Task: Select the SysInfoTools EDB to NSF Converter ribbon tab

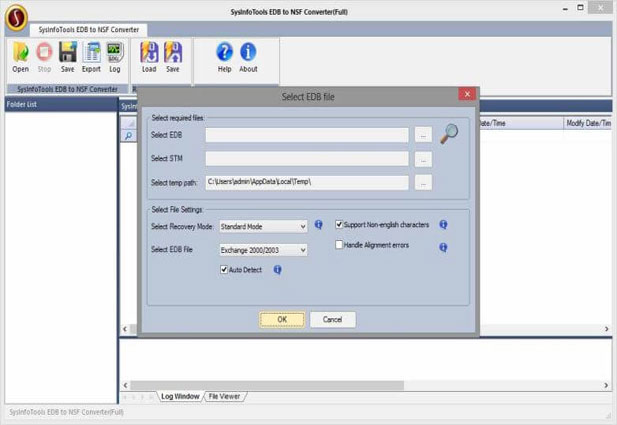Action: 89,30
